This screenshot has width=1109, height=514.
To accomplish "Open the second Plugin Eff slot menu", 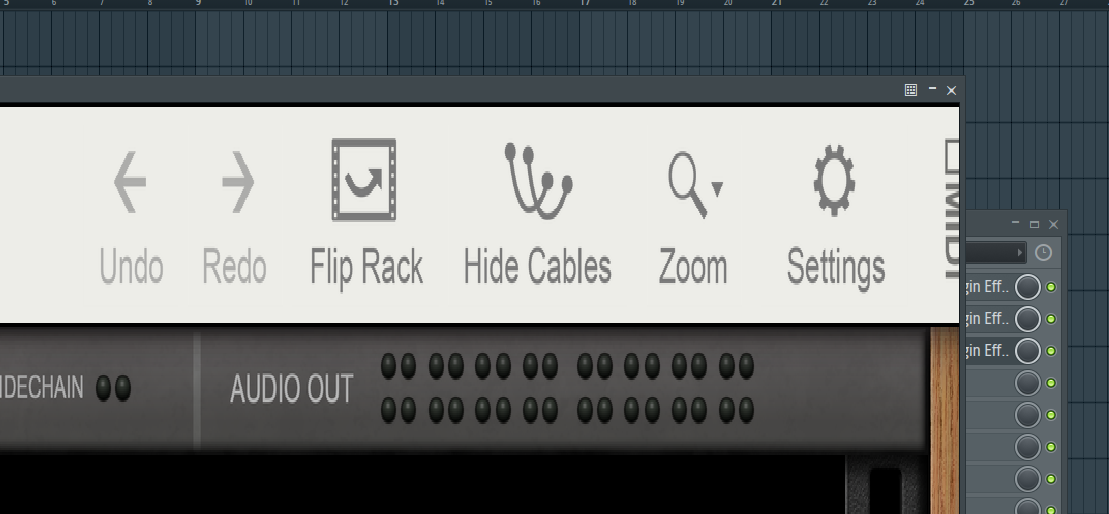I will click(x=987, y=319).
